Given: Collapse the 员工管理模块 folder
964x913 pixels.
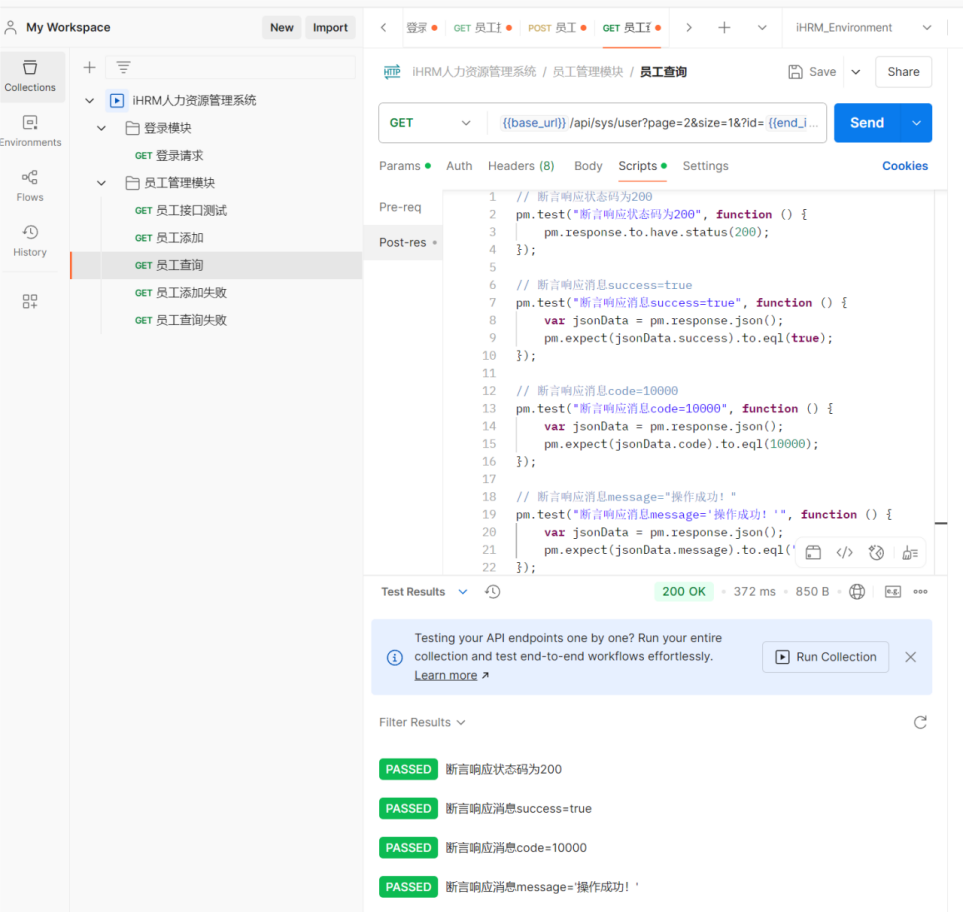Looking at the screenshot, I should click(x=101, y=183).
